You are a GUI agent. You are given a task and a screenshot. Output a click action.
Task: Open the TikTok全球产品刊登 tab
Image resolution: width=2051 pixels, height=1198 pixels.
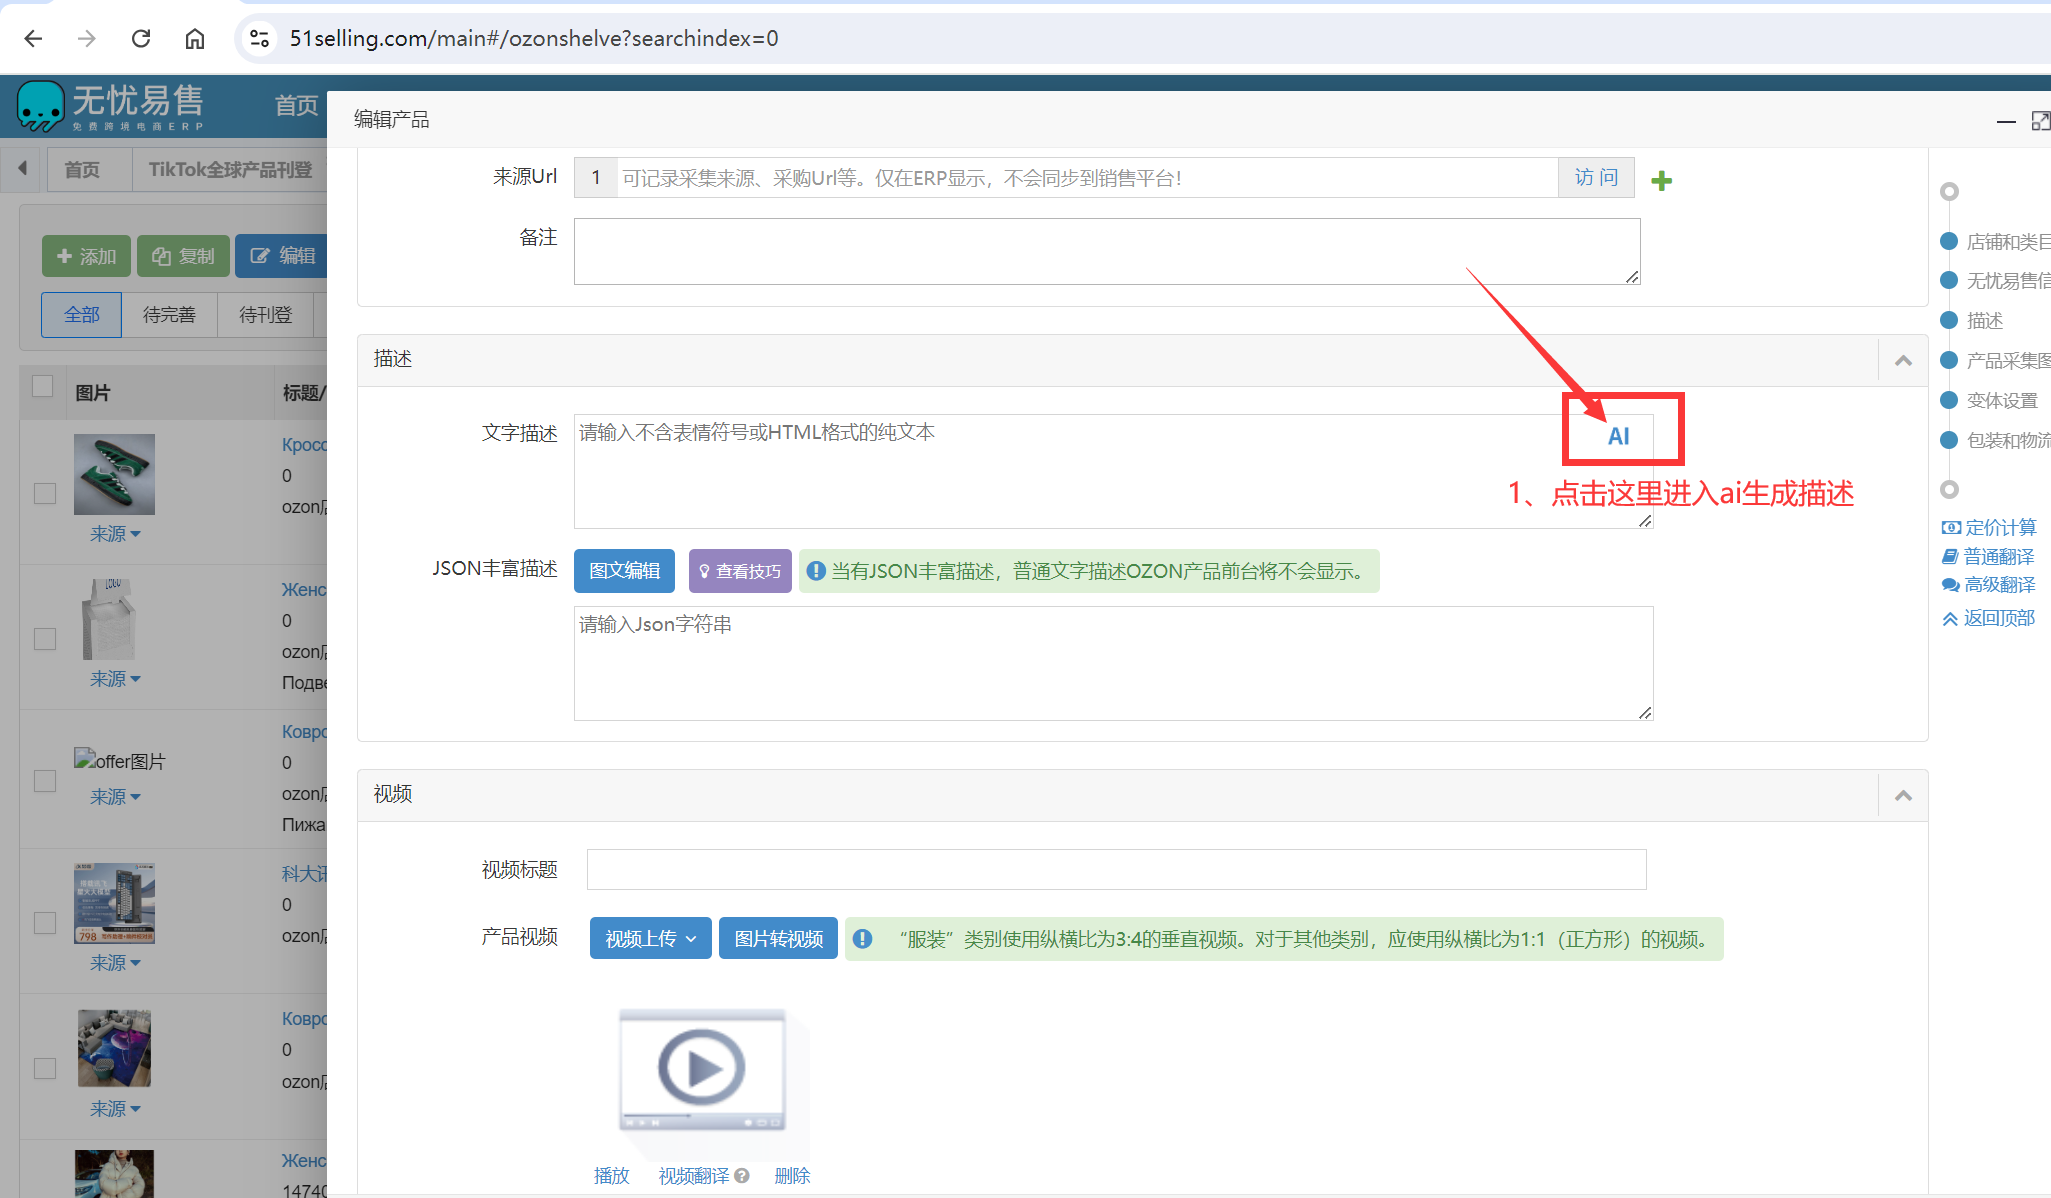click(x=230, y=169)
